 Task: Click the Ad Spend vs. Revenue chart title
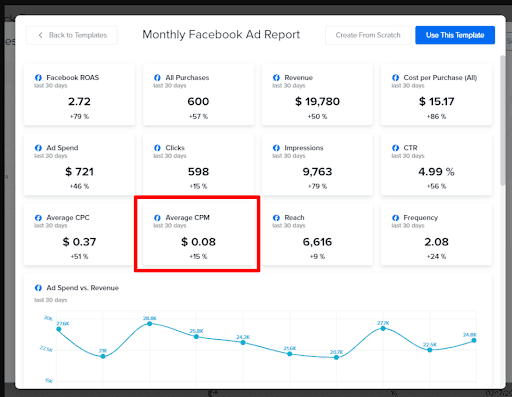(83, 288)
